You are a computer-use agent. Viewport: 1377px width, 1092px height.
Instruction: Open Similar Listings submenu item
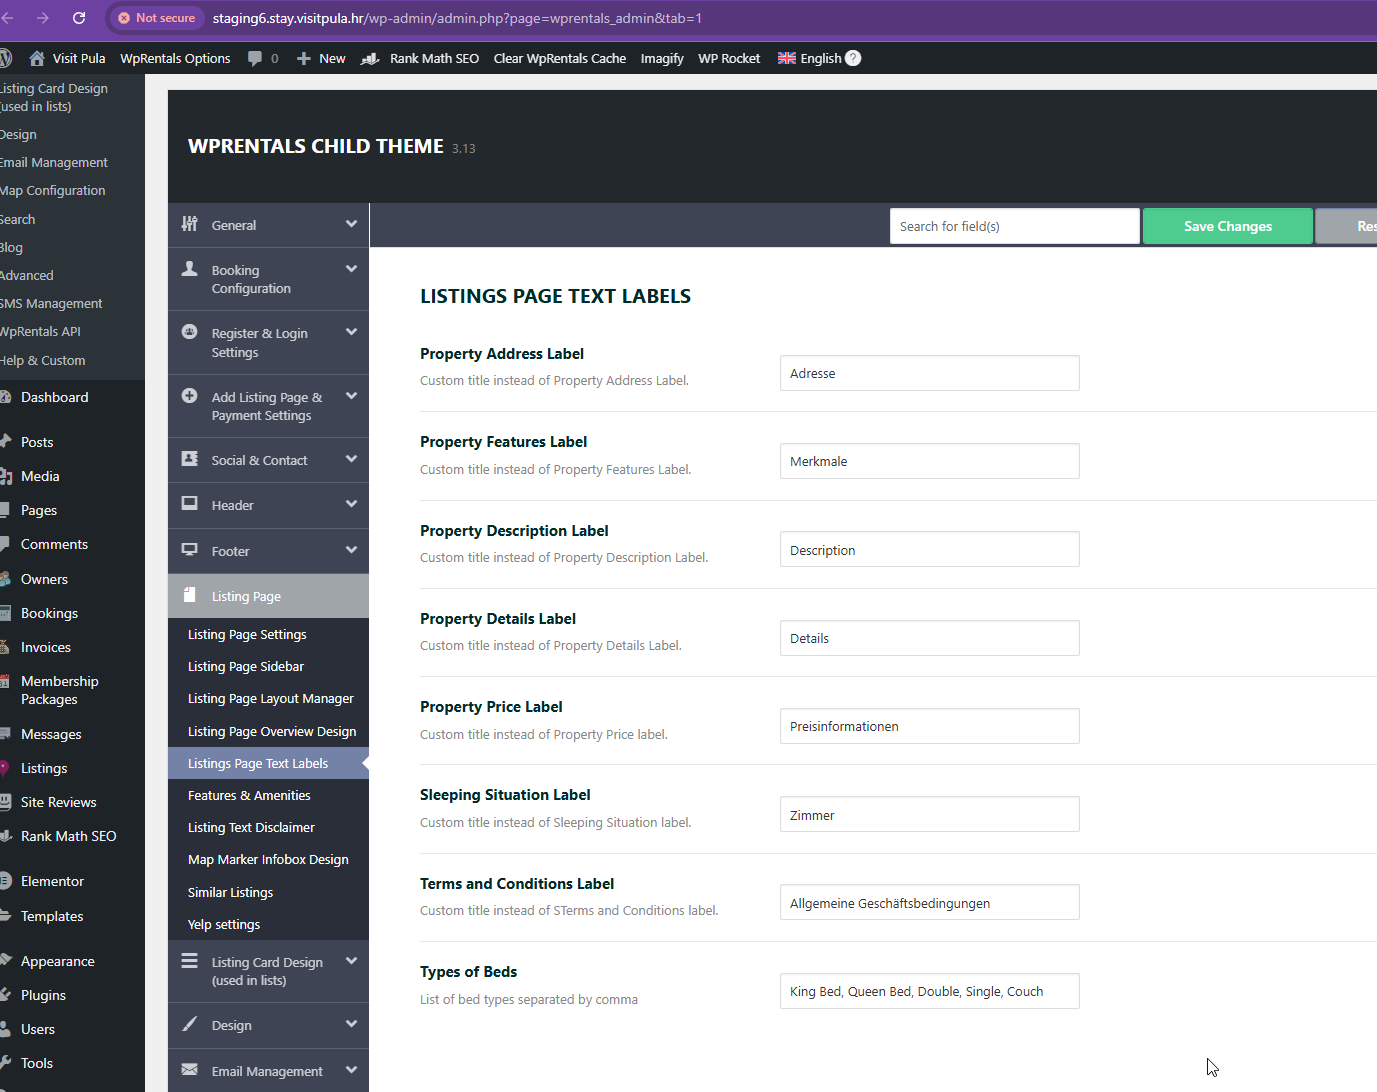point(230,892)
